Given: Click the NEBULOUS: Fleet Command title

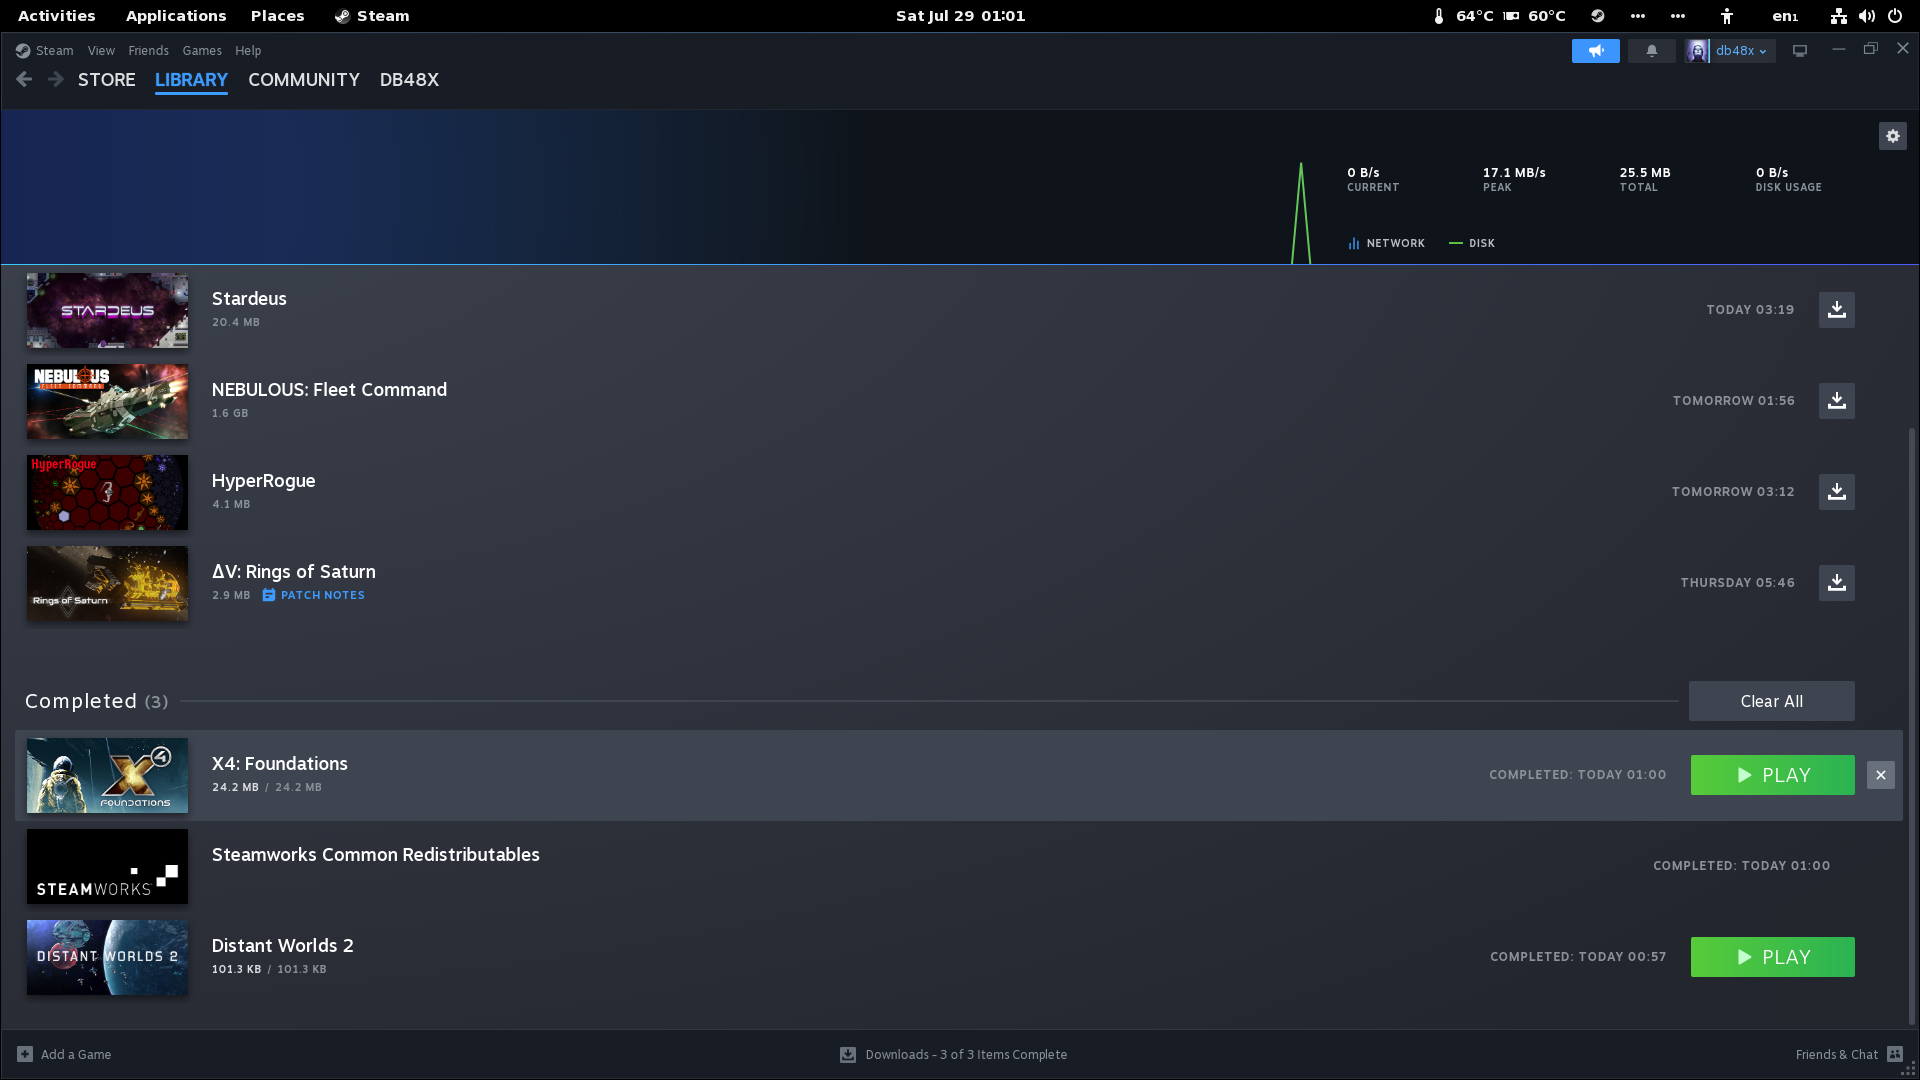Looking at the screenshot, I should 329,390.
